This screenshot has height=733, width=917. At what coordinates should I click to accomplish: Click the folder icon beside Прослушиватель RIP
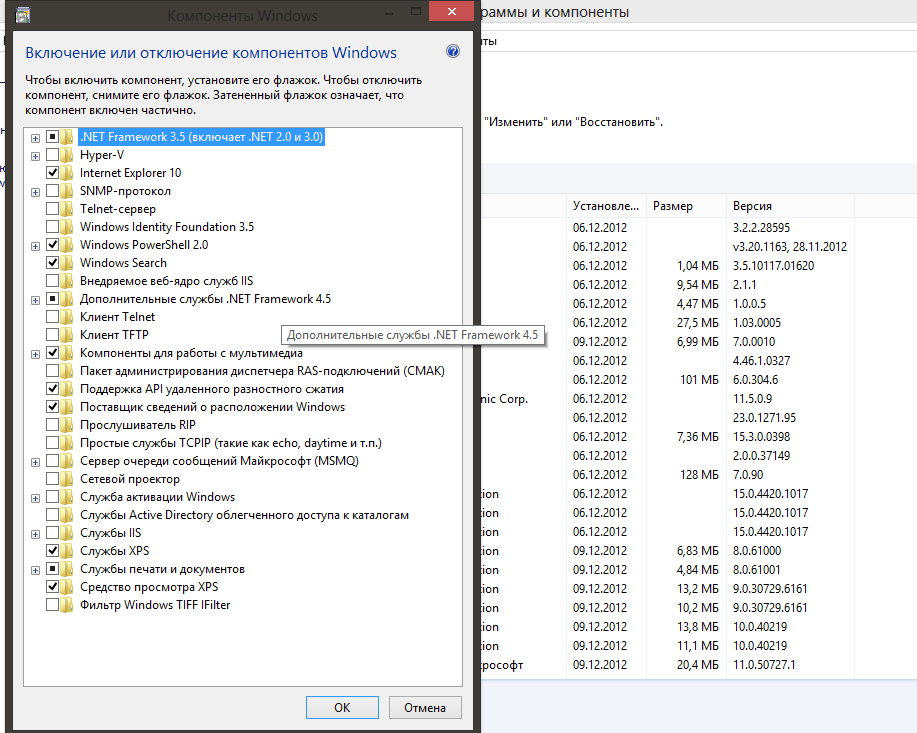[67, 425]
